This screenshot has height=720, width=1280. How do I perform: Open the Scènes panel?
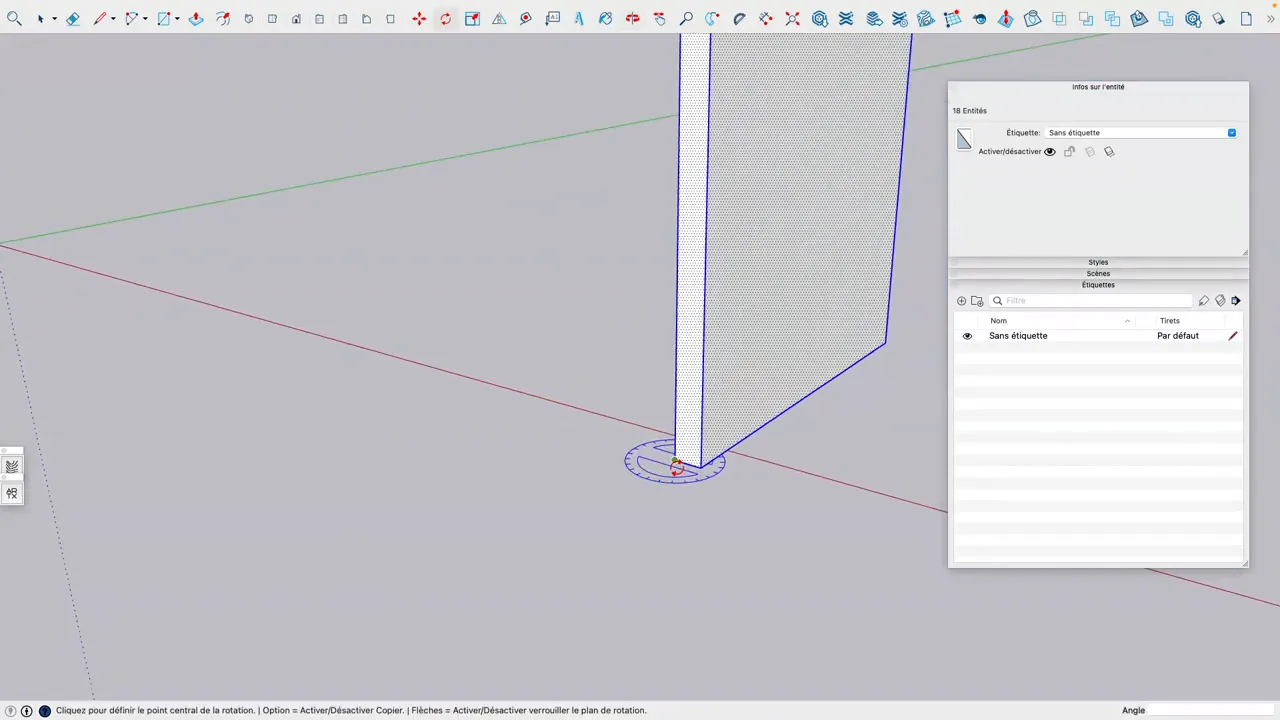coord(1098,273)
